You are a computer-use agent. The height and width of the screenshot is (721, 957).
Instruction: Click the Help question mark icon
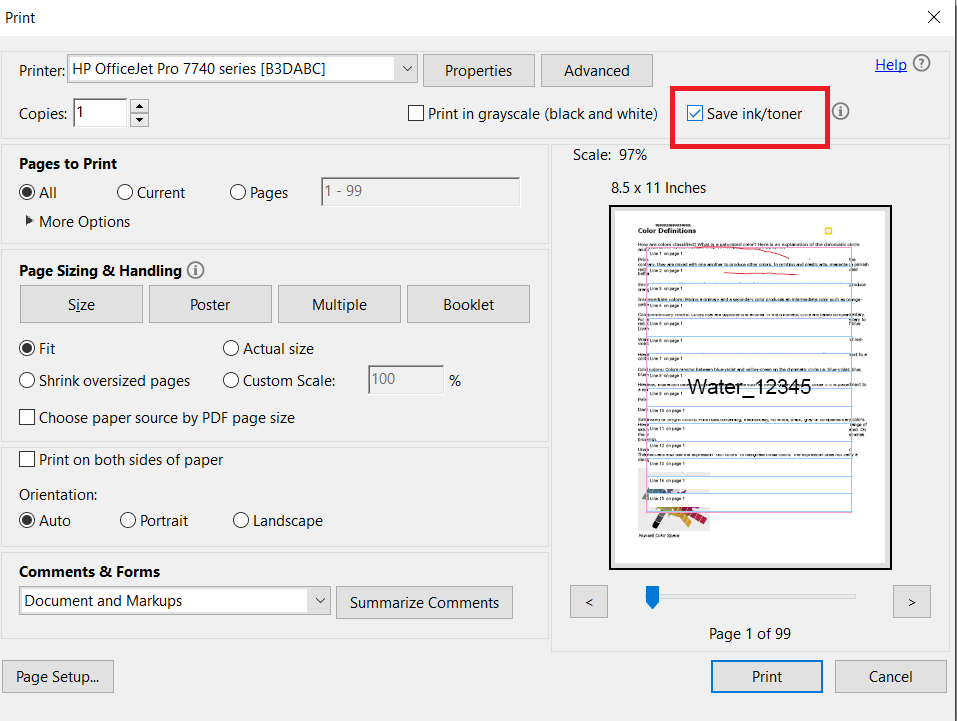click(x=922, y=63)
